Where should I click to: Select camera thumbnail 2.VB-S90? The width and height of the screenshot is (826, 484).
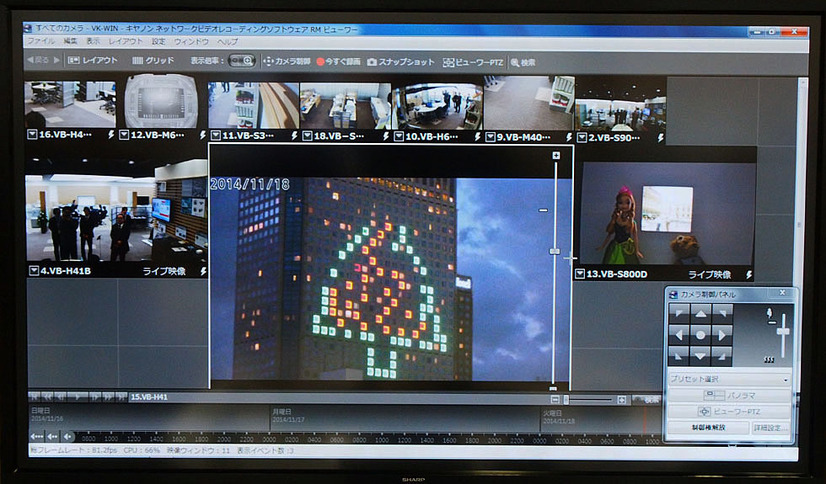621,105
